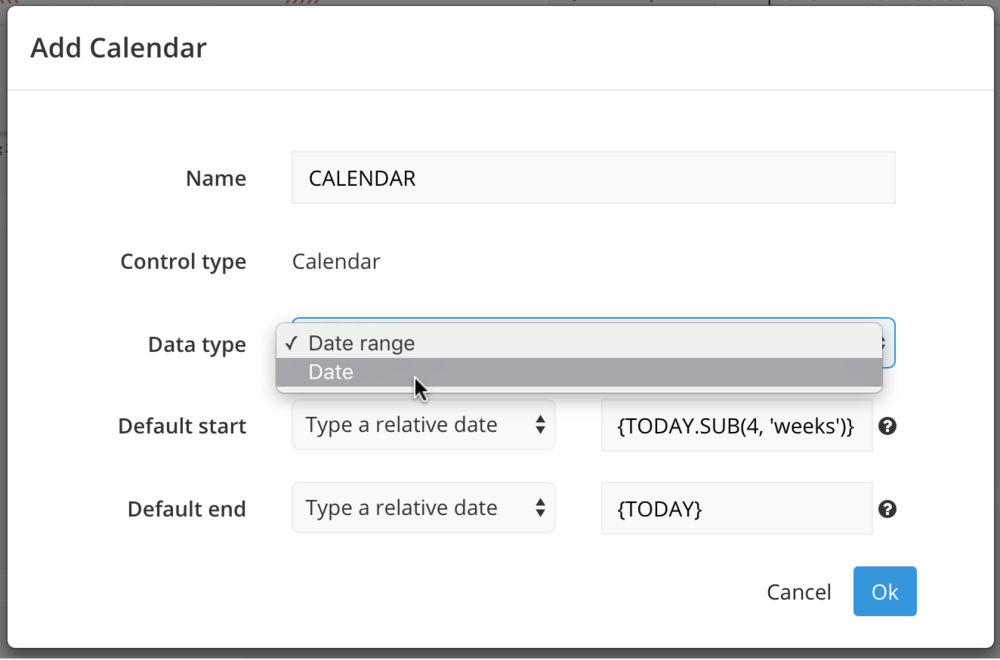This screenshot has height=660, width=1000.
Task: Click the stepper arrows on Default start selector
Action: tap(541, 424)
